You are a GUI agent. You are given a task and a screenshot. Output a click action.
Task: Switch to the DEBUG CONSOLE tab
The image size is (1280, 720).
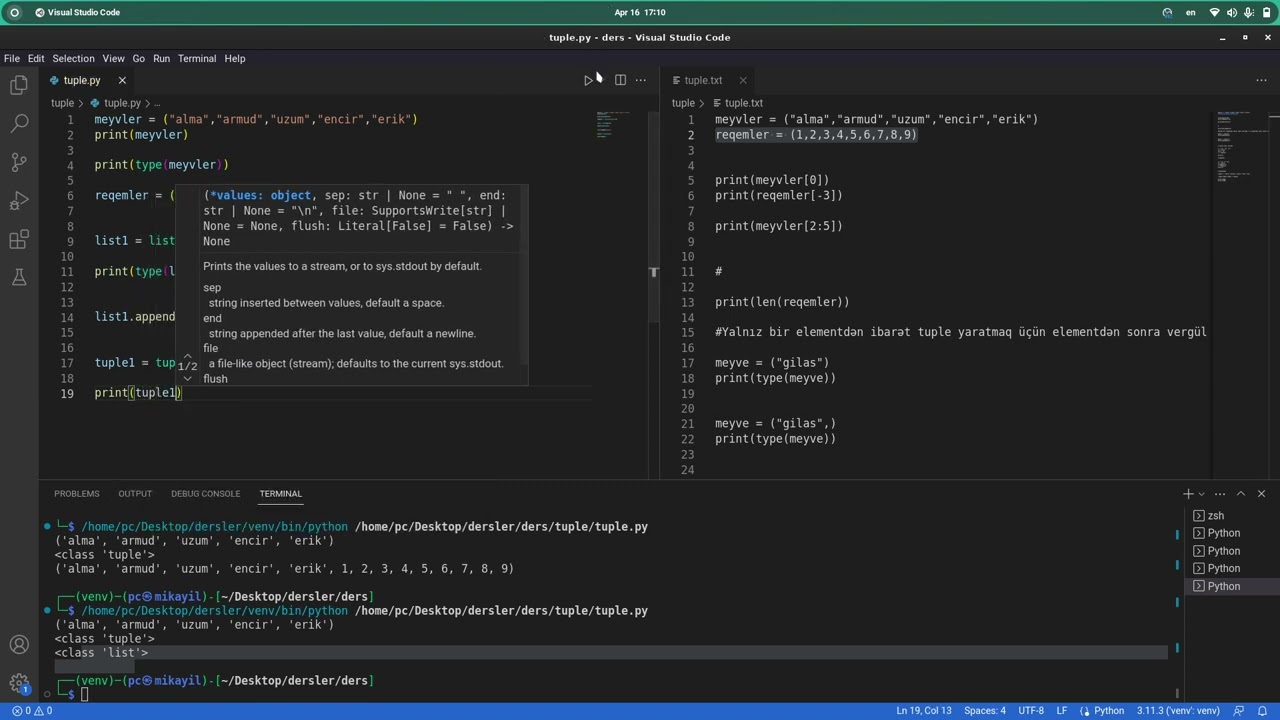(205, 494)
